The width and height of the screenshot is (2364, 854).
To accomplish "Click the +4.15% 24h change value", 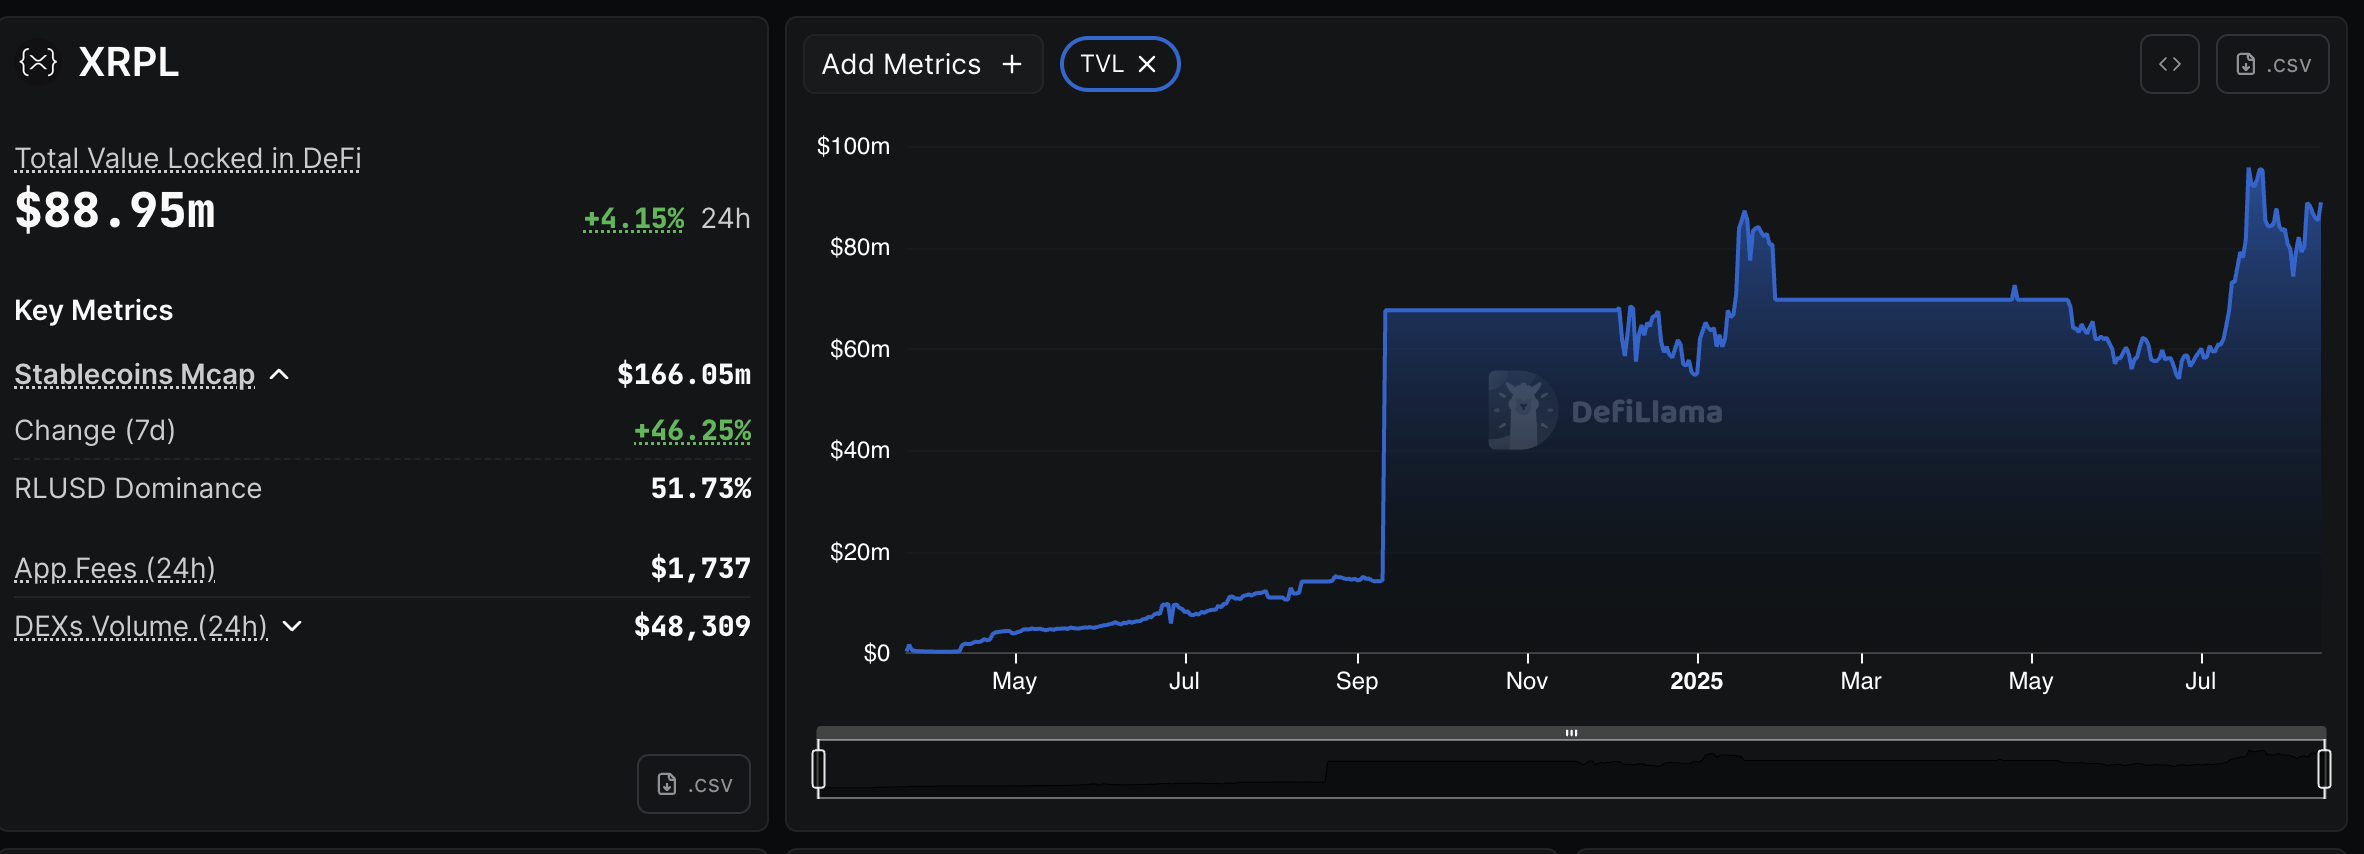I will pos(633,218).
